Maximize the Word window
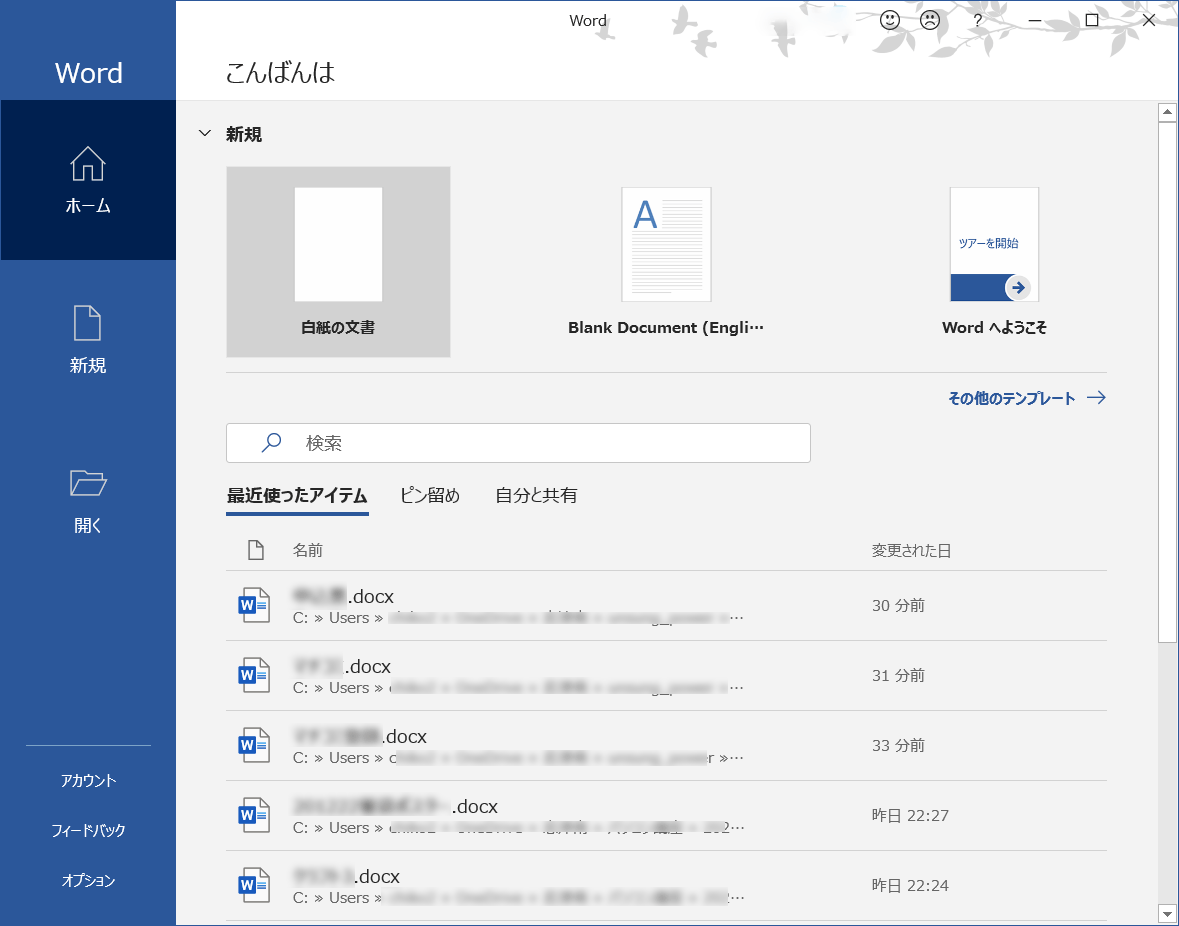This screenshot has width=1179, height=926. (x=1092, y=20)
